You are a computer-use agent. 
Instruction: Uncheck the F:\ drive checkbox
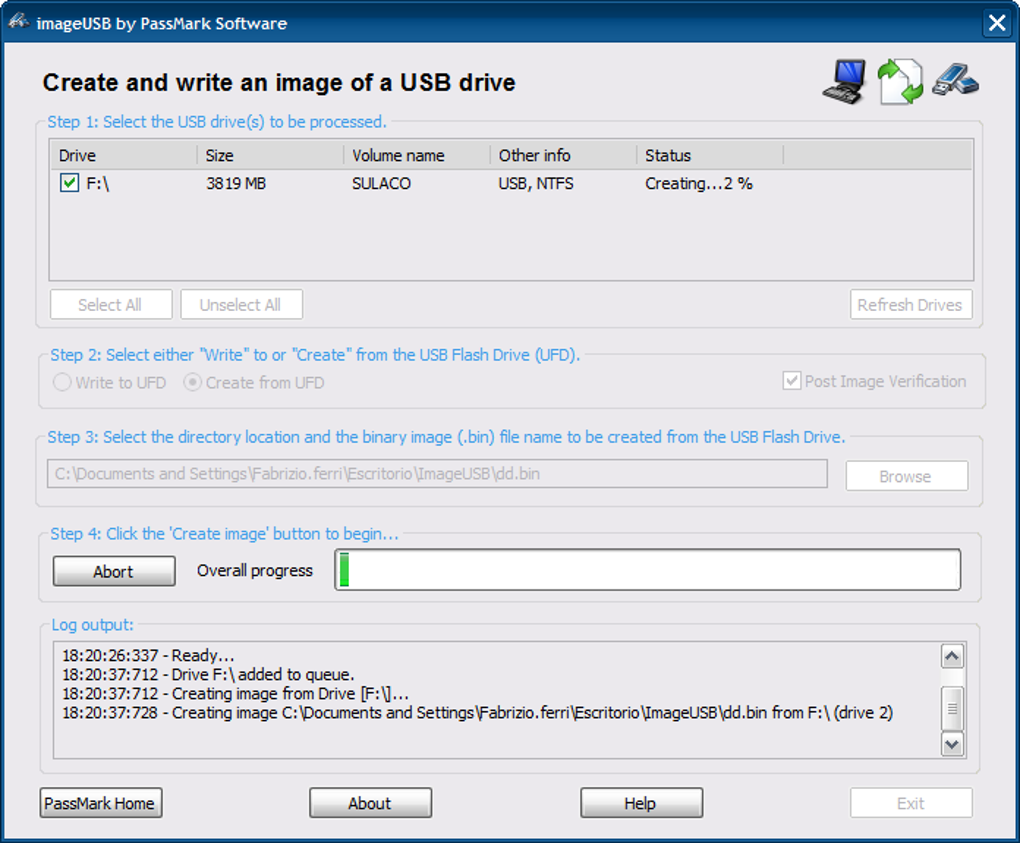coord(70,183)
